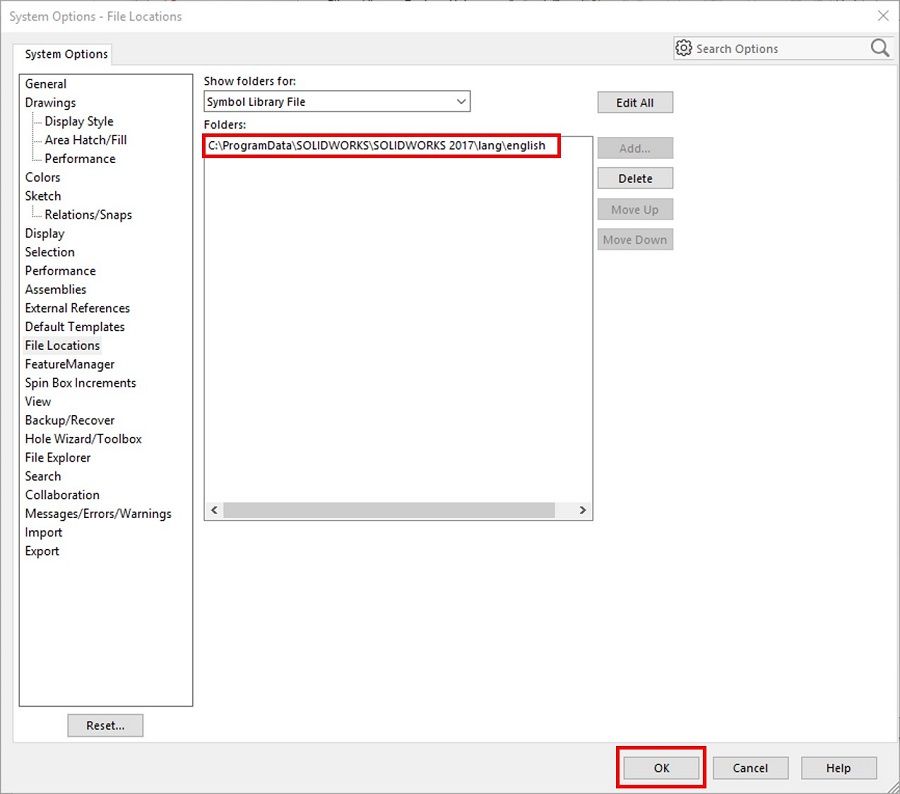This screenshot has width=900, height=794.
Task: Go to Relations/Snaps under Sketch
Action: (x=88, y=215)
